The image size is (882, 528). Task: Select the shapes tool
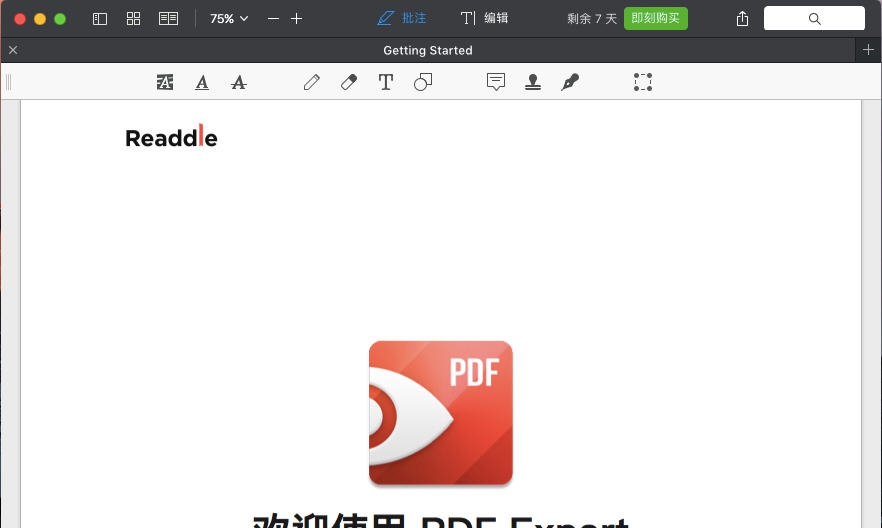(x=423, y=82)
